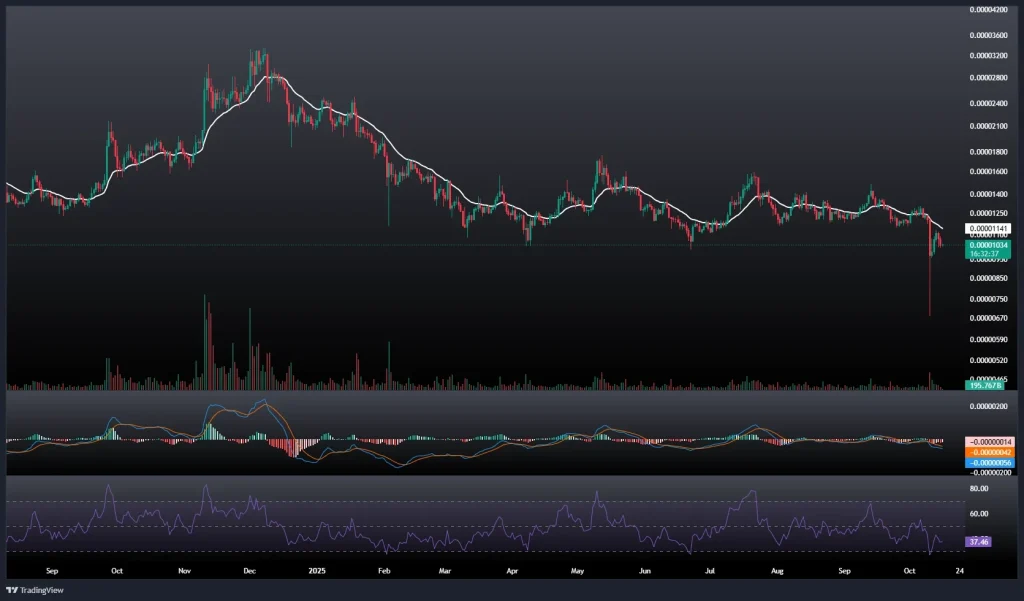
Task: Select the Jul marker on the time axis
Action: [710, 570]
